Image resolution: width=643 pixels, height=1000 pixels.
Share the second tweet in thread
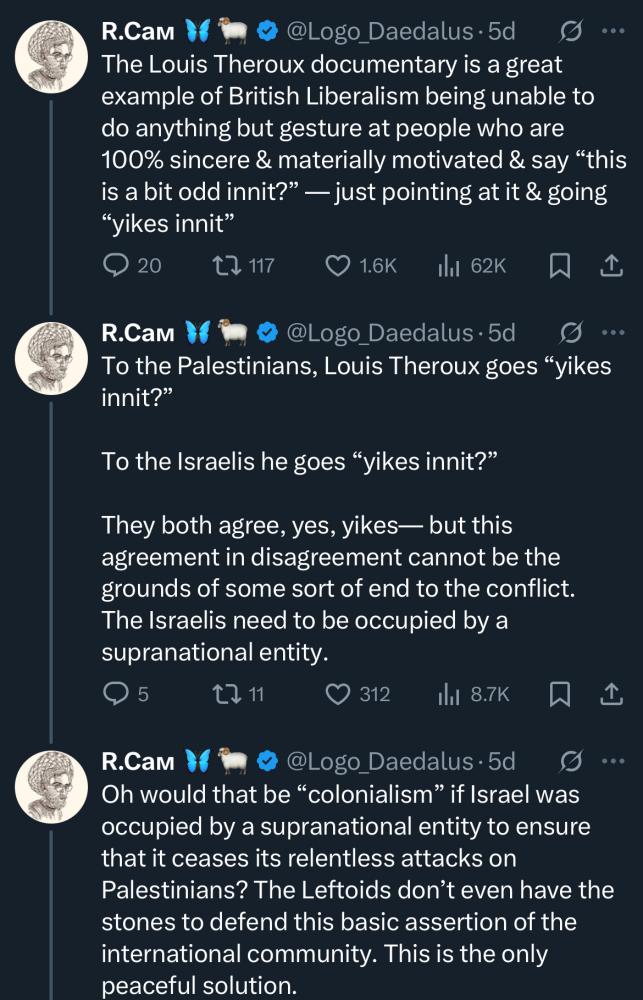[610, 693]
